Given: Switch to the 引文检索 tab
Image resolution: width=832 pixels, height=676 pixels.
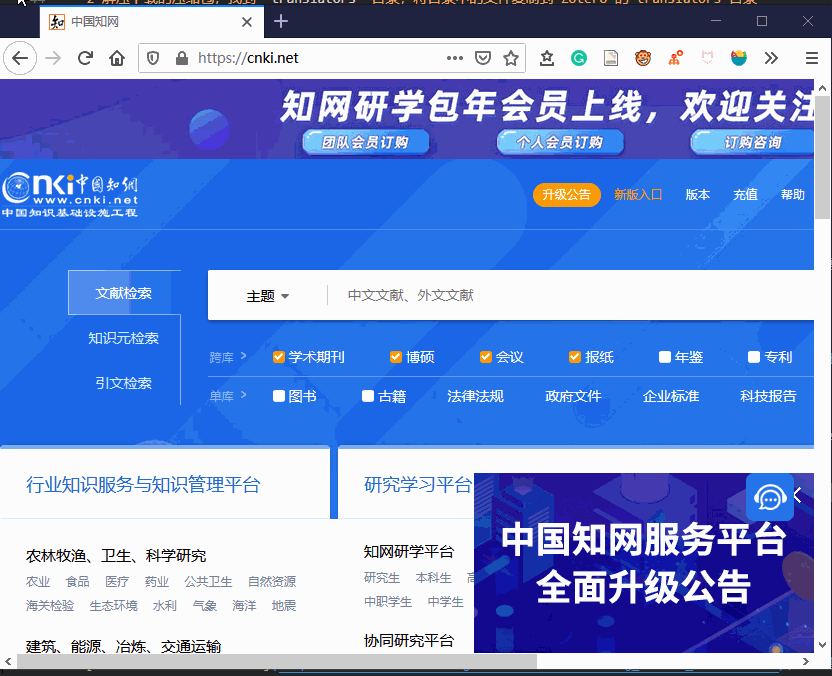Looking at the screenshot, I should [124, 383].
